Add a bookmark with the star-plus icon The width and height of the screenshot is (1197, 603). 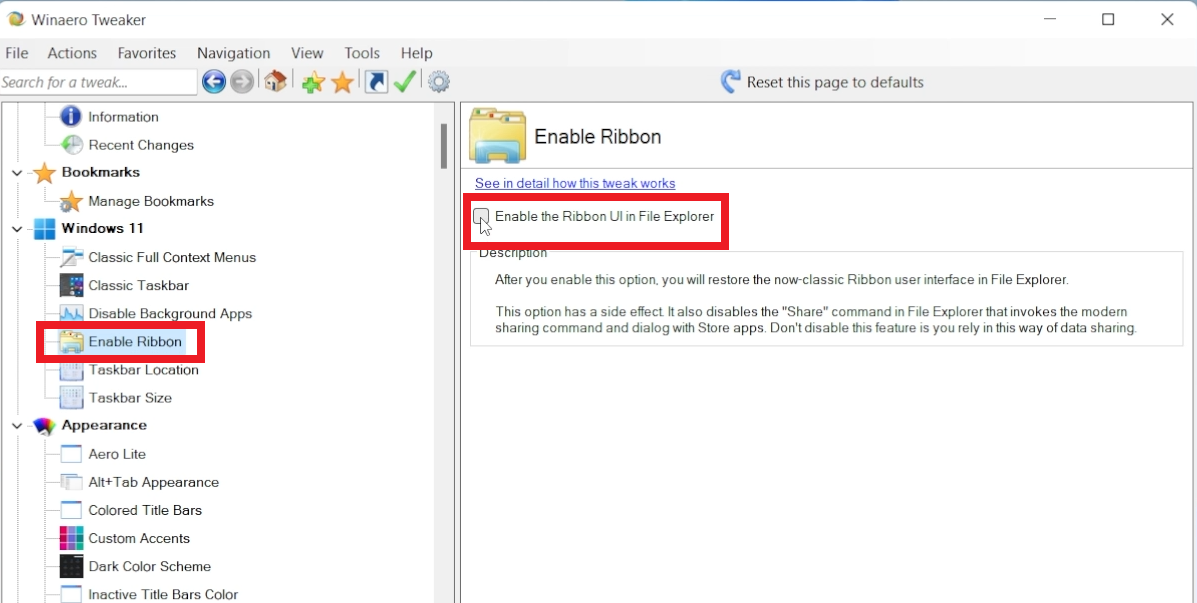(x=312, y=81)
